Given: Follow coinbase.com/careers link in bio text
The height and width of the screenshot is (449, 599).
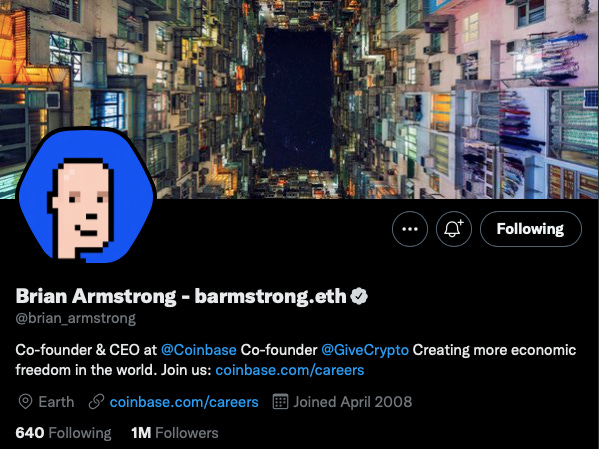Looking at the screenshot, I should (x=290, y=370).
